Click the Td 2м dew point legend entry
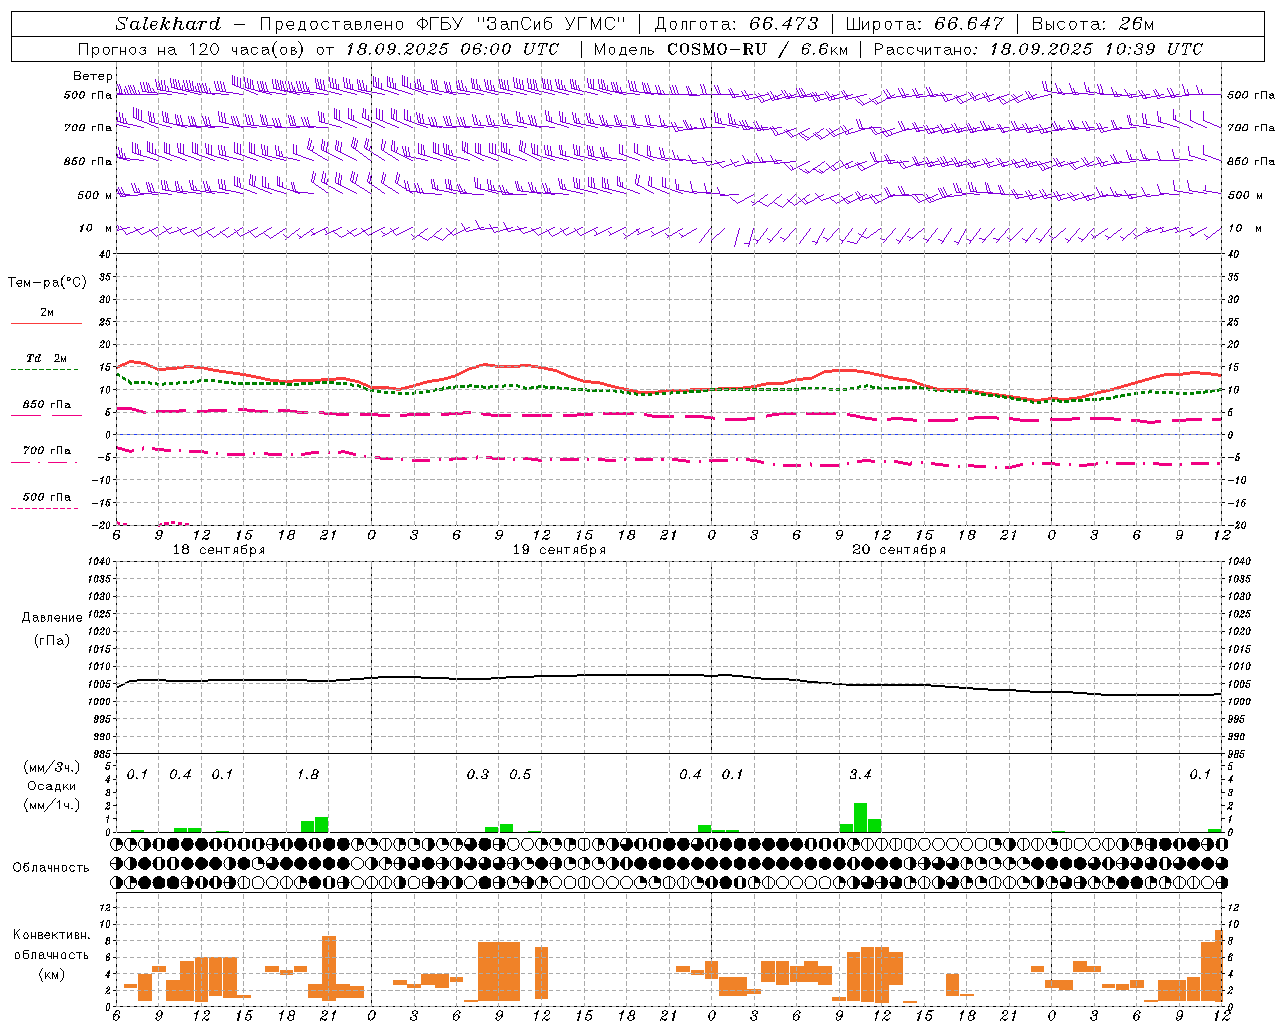Image resolution: width=1280 pixels, height=1024 pixels. [46, 358]
